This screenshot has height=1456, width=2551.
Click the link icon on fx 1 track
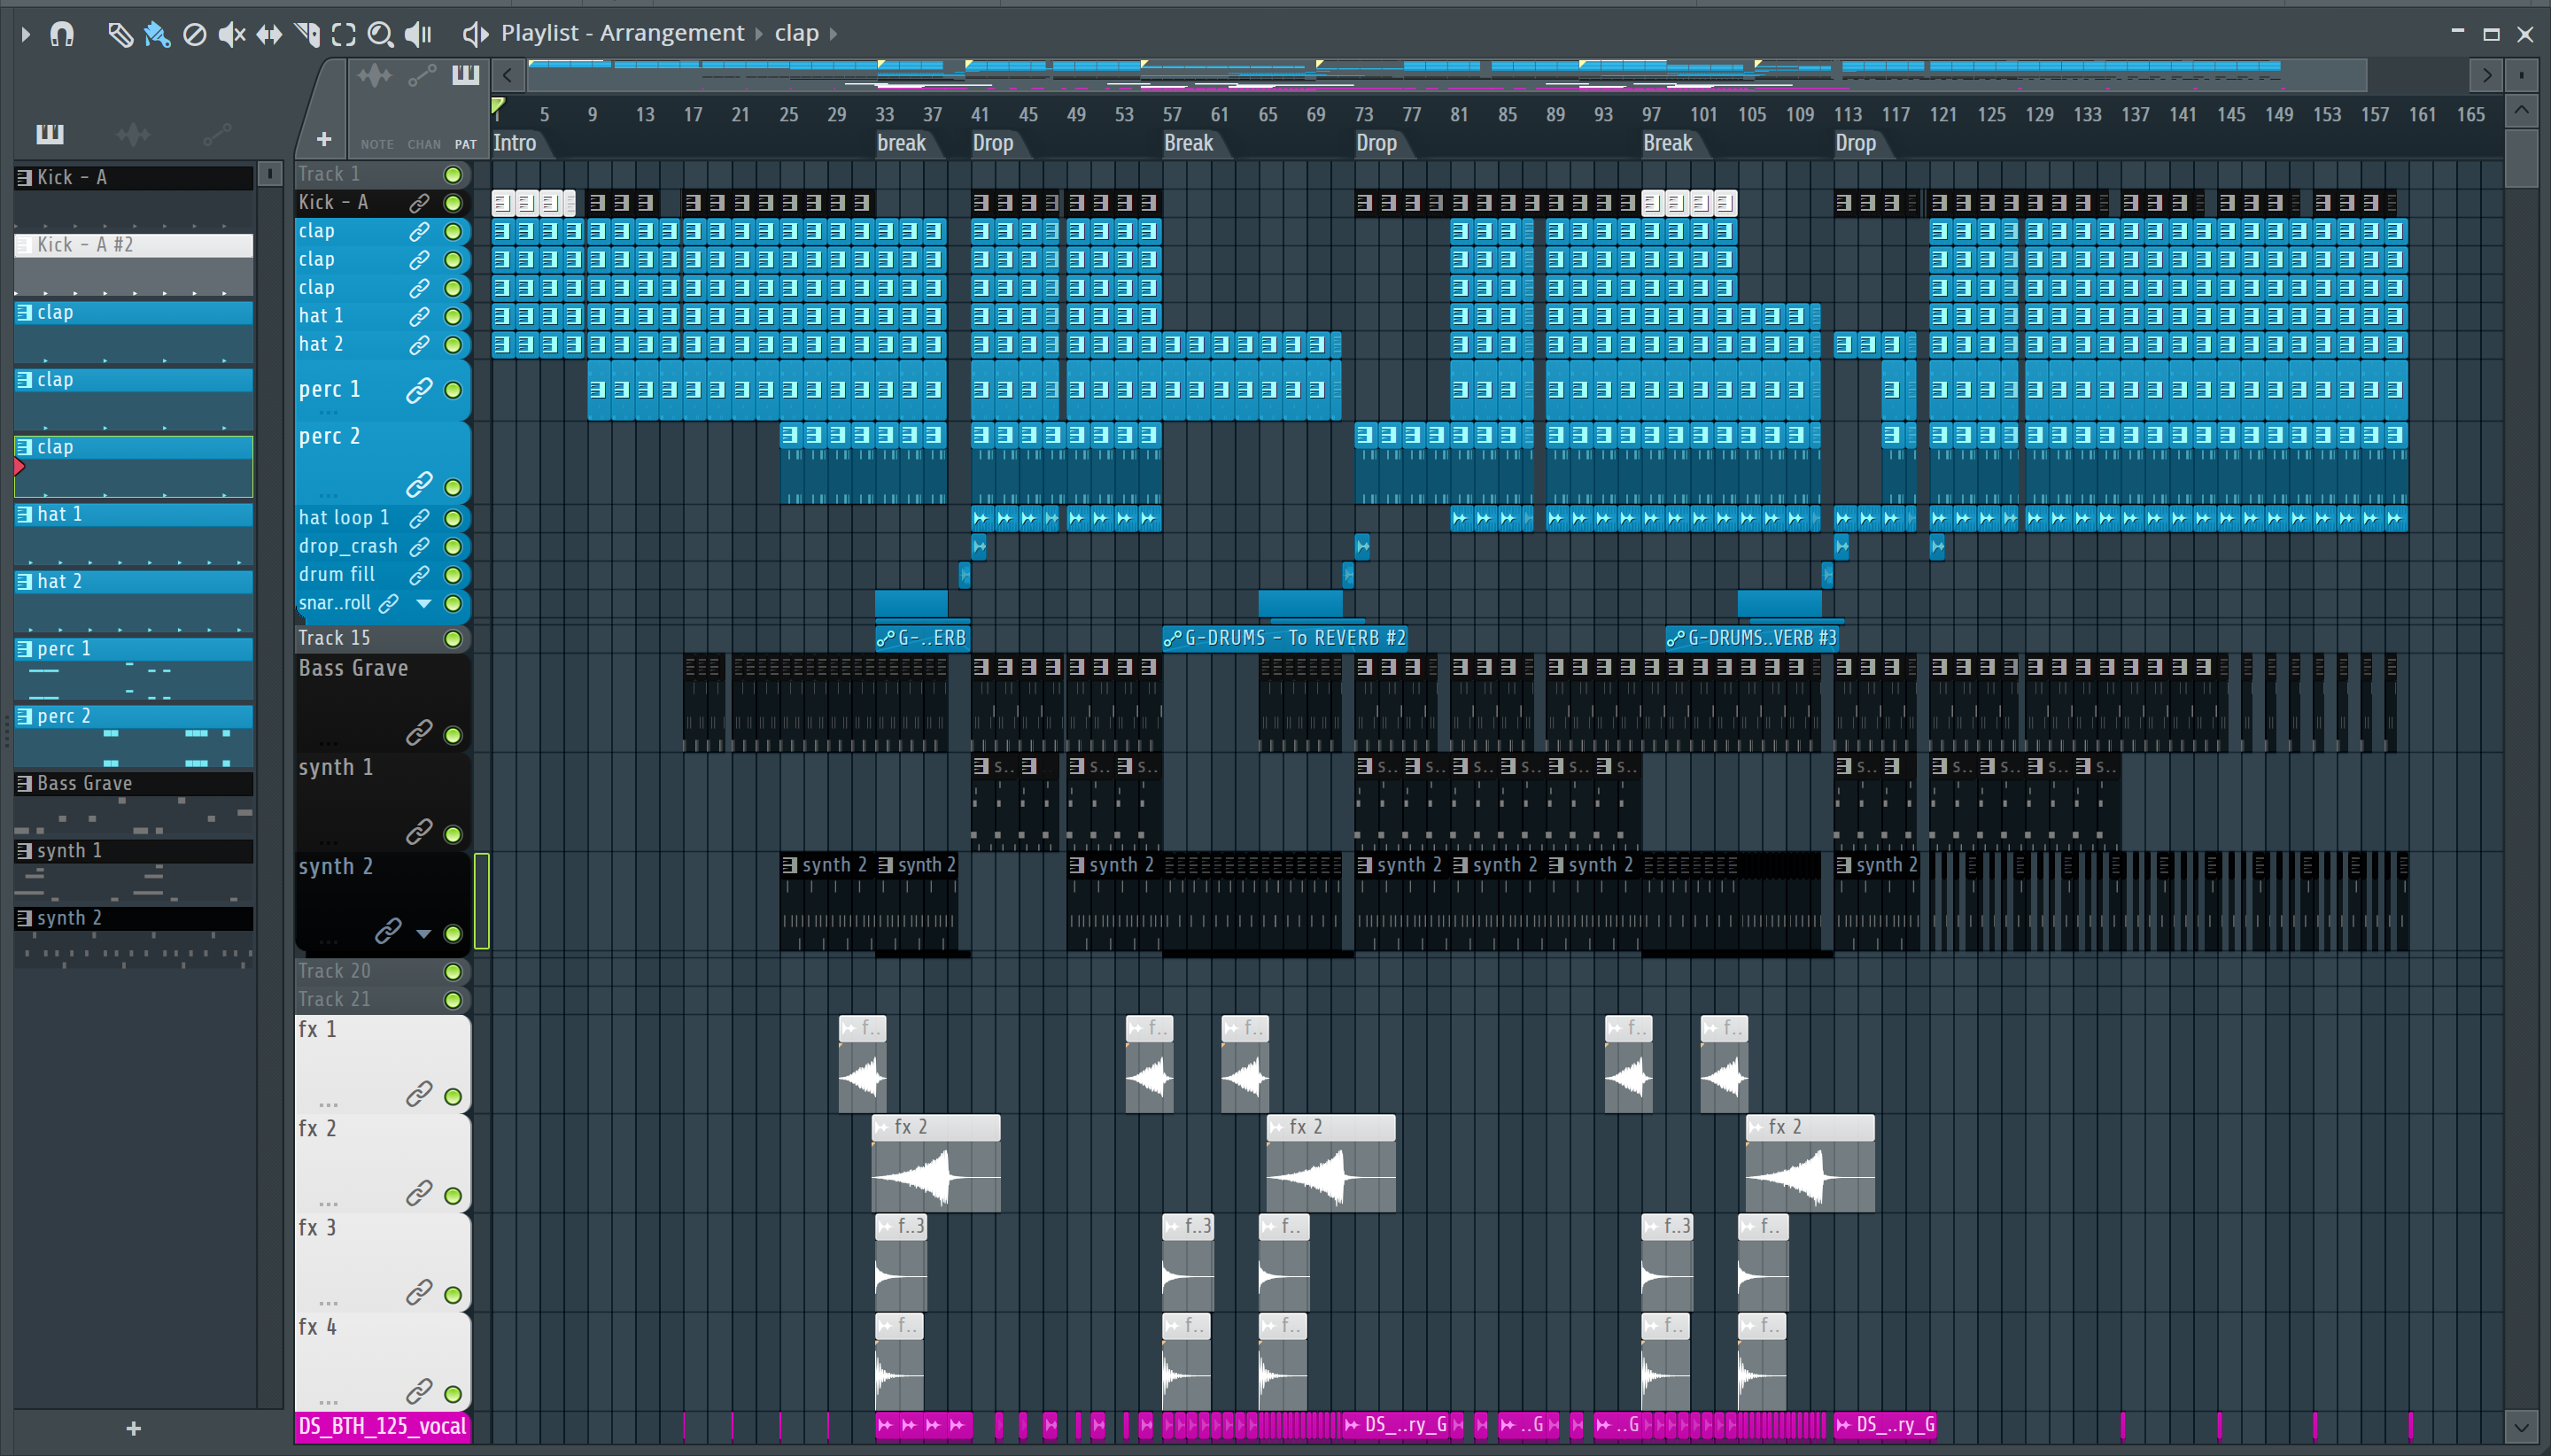(419, 1094)
